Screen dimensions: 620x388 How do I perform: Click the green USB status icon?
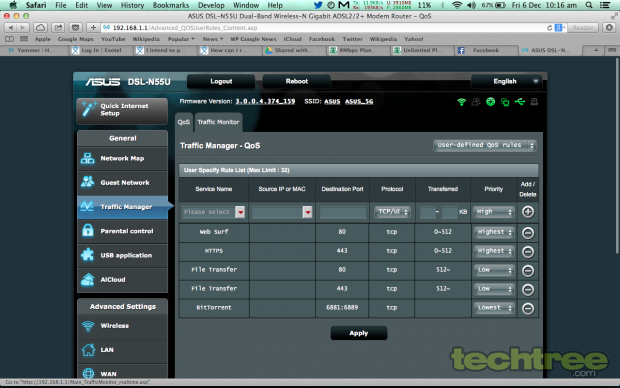tap(520, 102)
